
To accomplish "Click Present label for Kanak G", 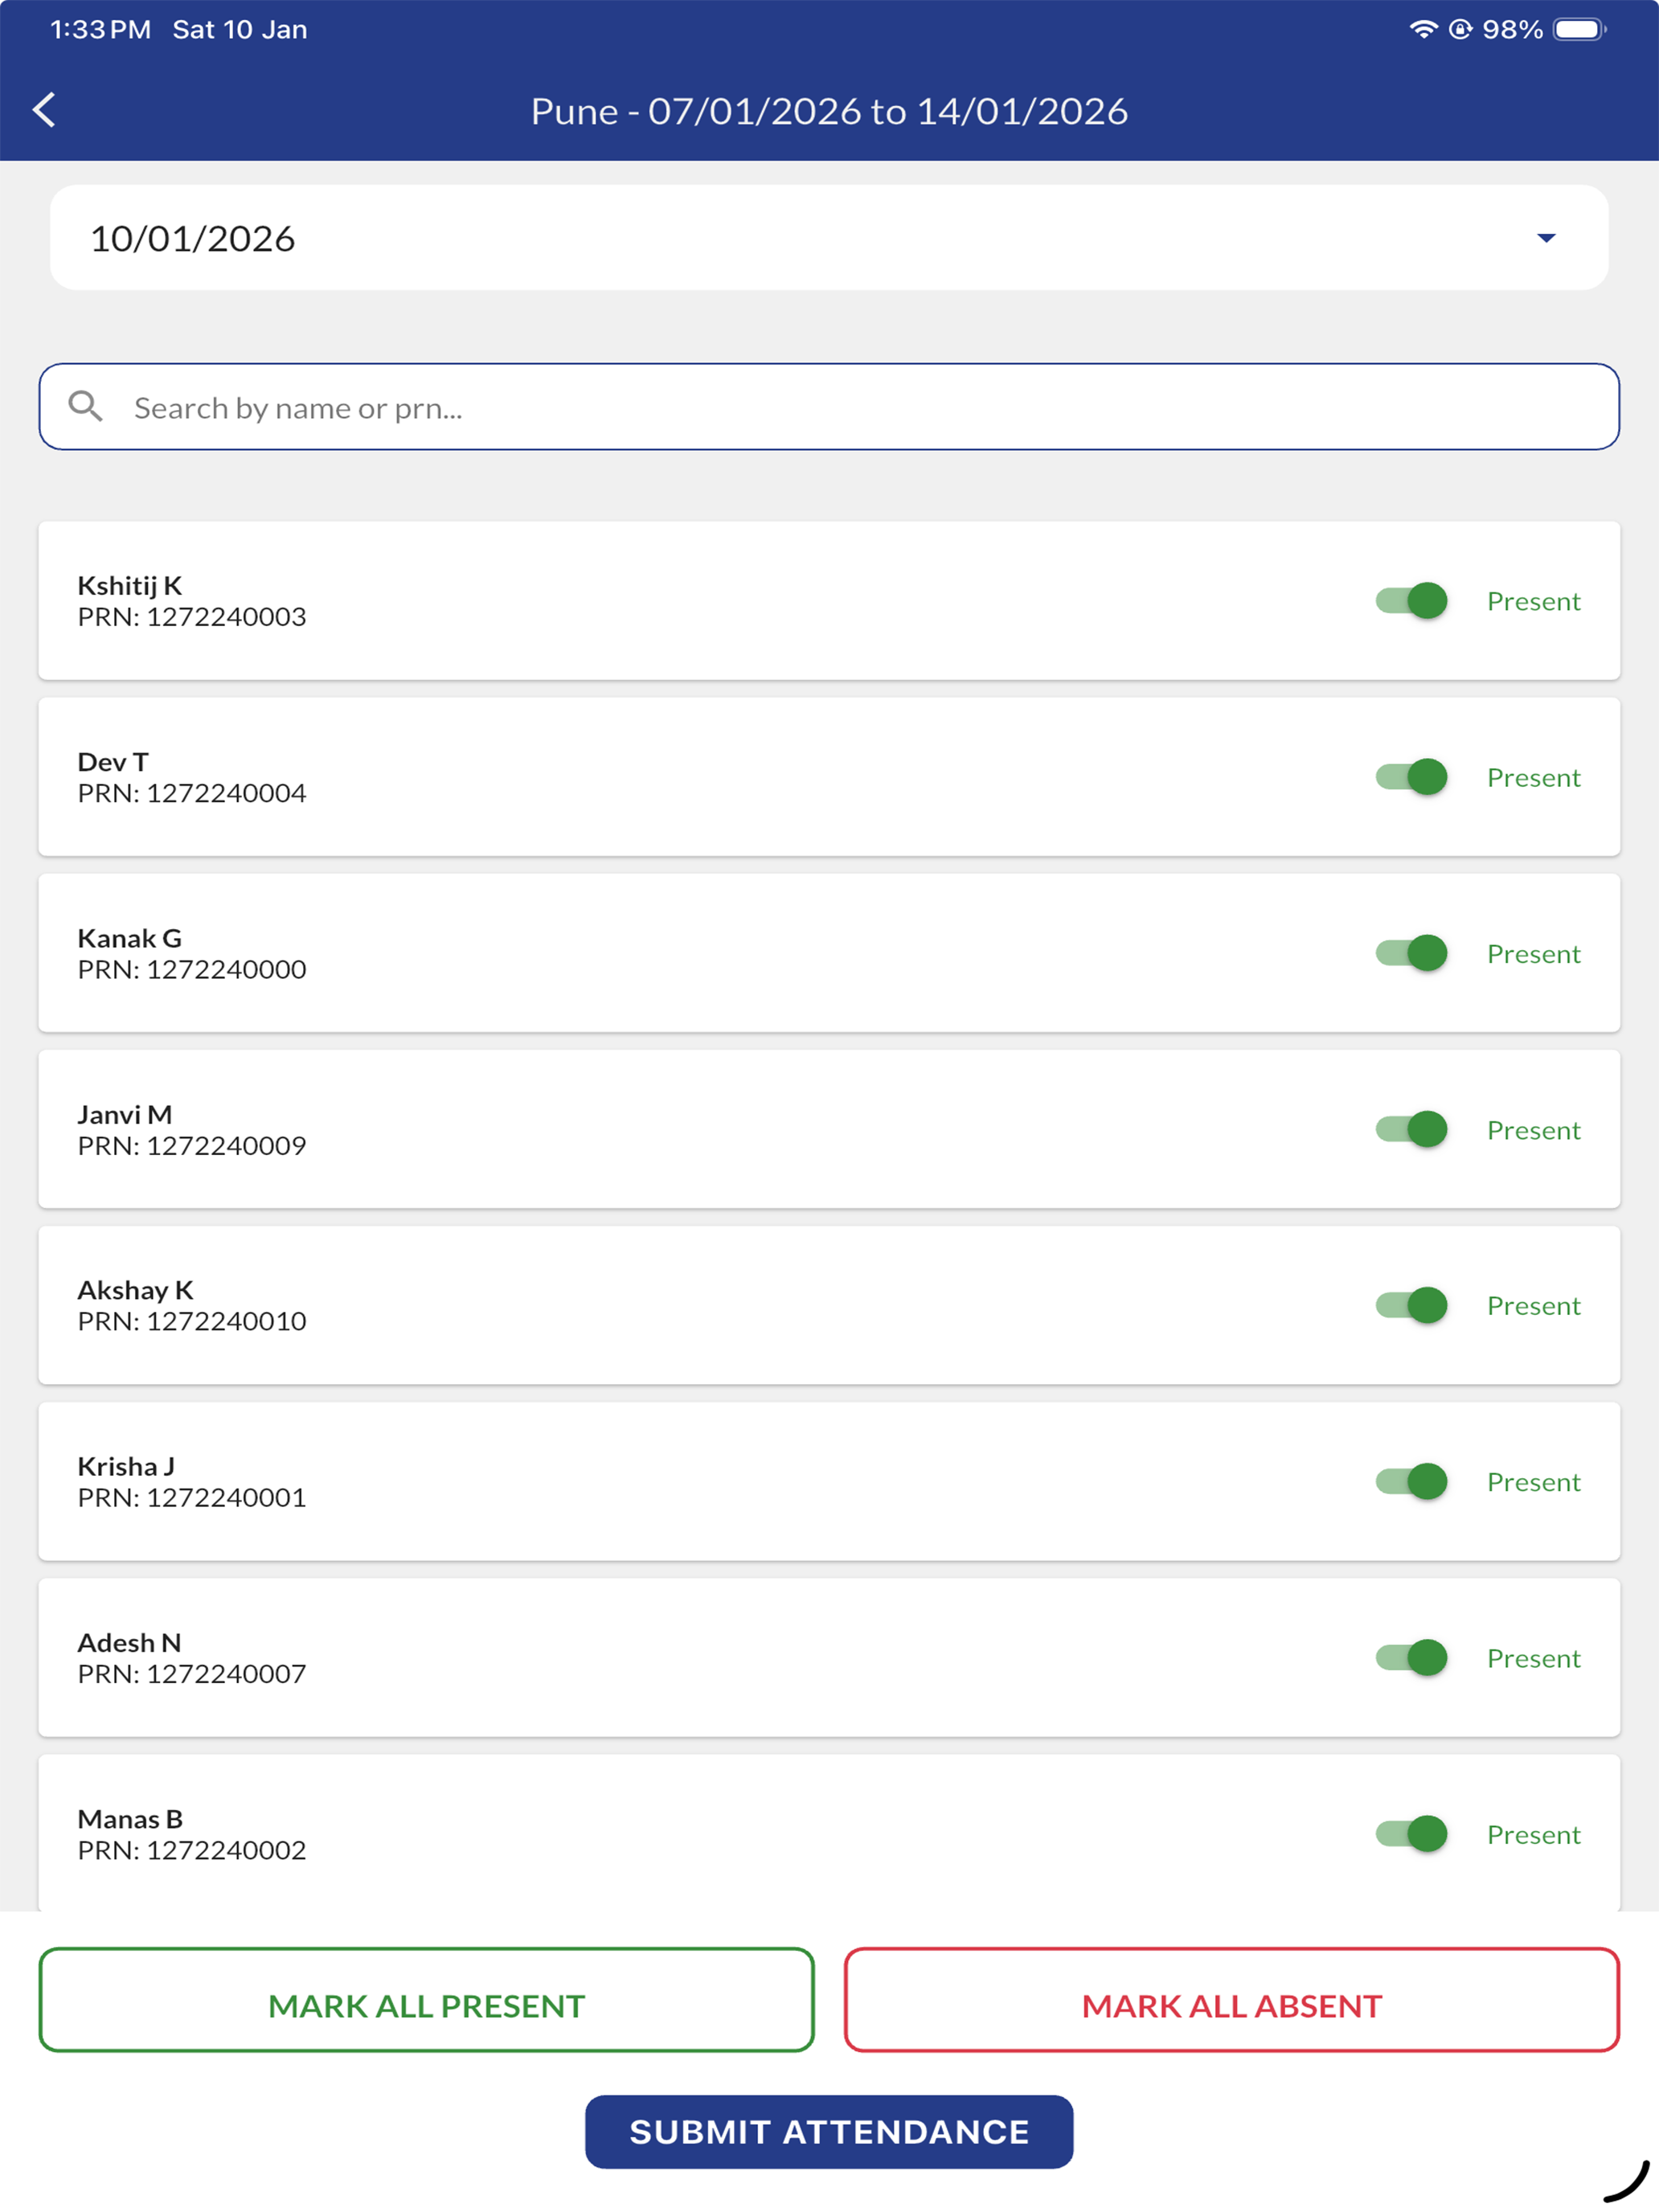I will pos(1533,953).
